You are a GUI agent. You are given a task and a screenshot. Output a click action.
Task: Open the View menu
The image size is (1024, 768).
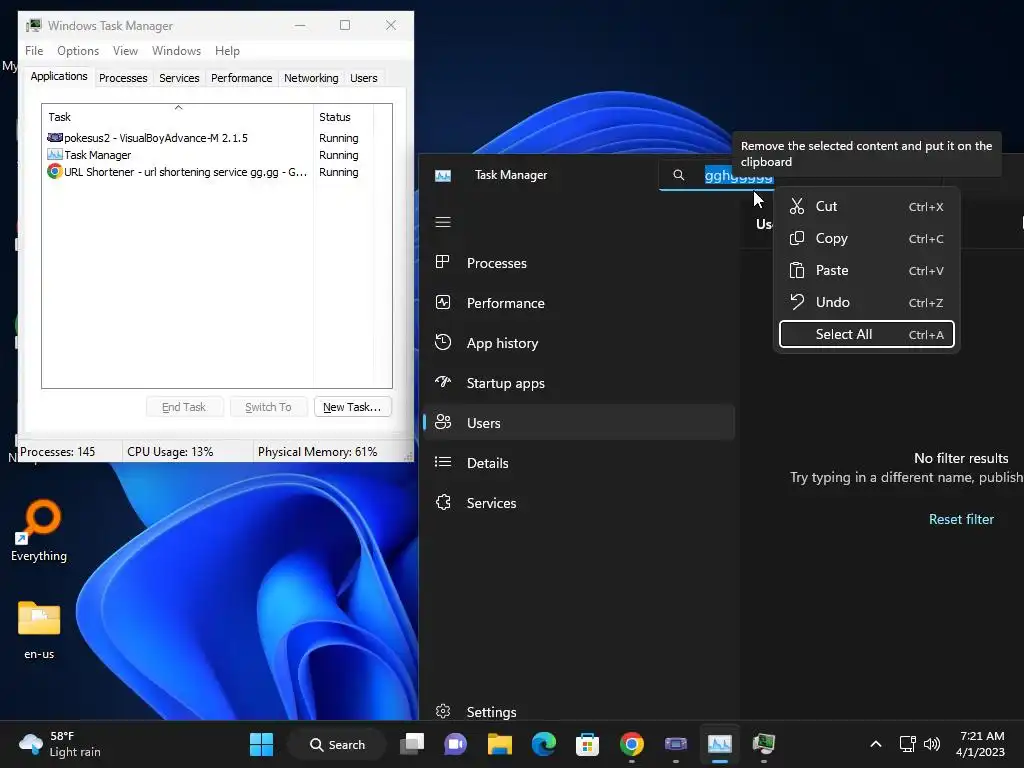tap(125, 50)
